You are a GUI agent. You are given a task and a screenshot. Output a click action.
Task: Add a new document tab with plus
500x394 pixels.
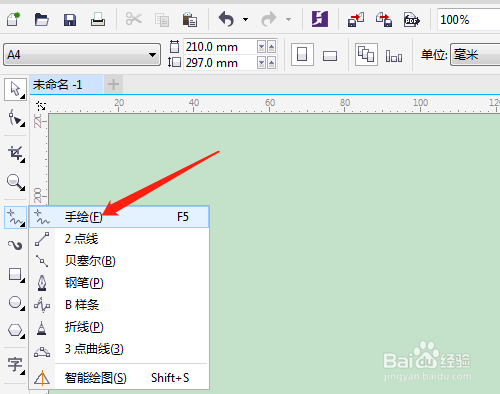click(113, 84)
